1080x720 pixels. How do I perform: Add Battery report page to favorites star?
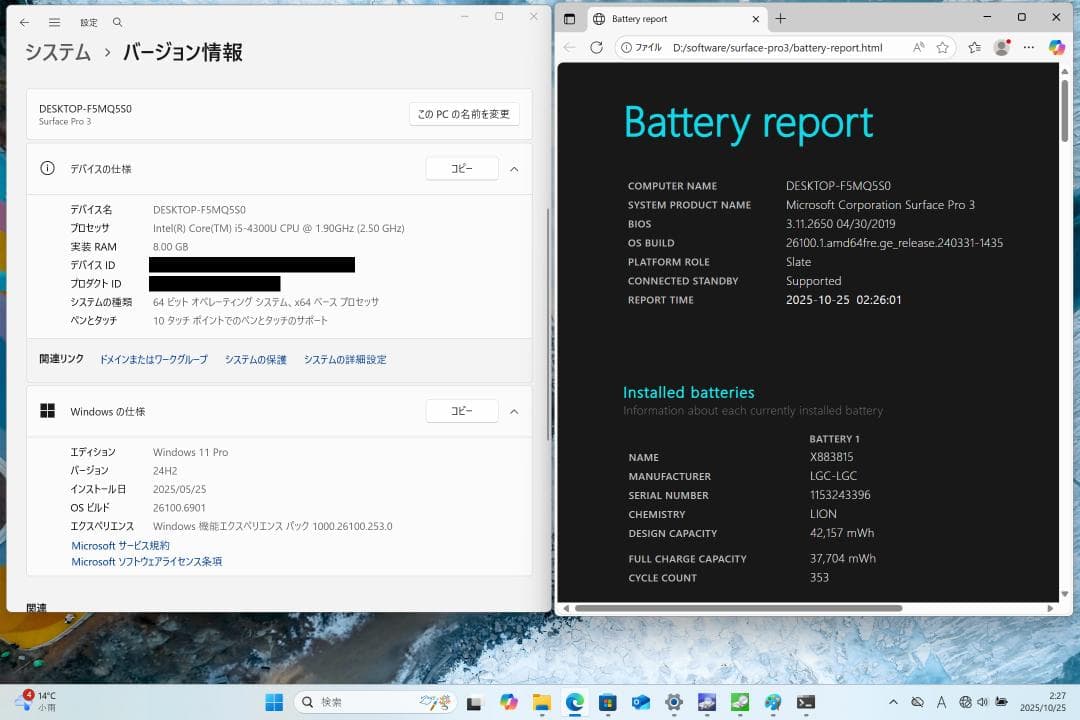940,47
